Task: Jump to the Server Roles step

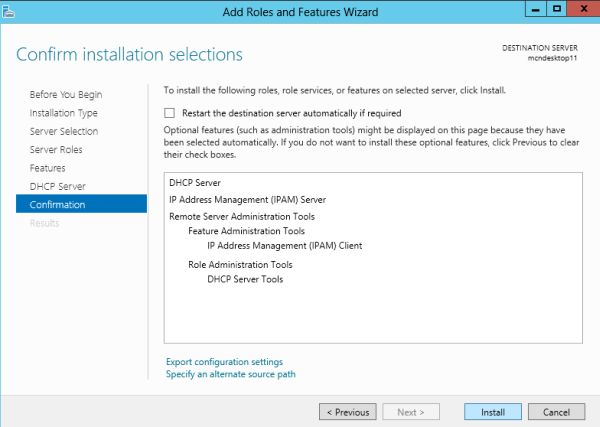Action: pos(56,150)
